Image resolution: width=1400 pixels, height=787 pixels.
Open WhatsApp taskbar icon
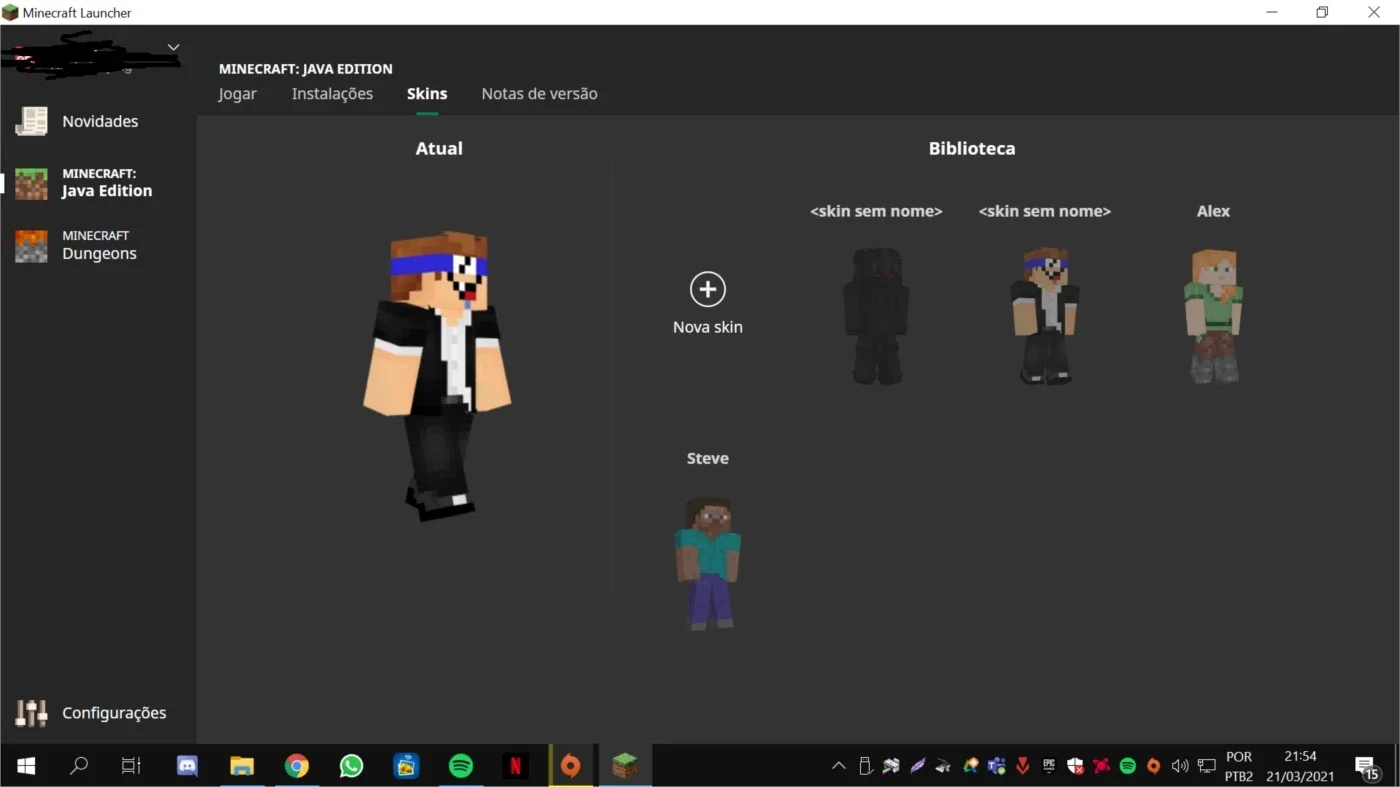click(351, 766)
